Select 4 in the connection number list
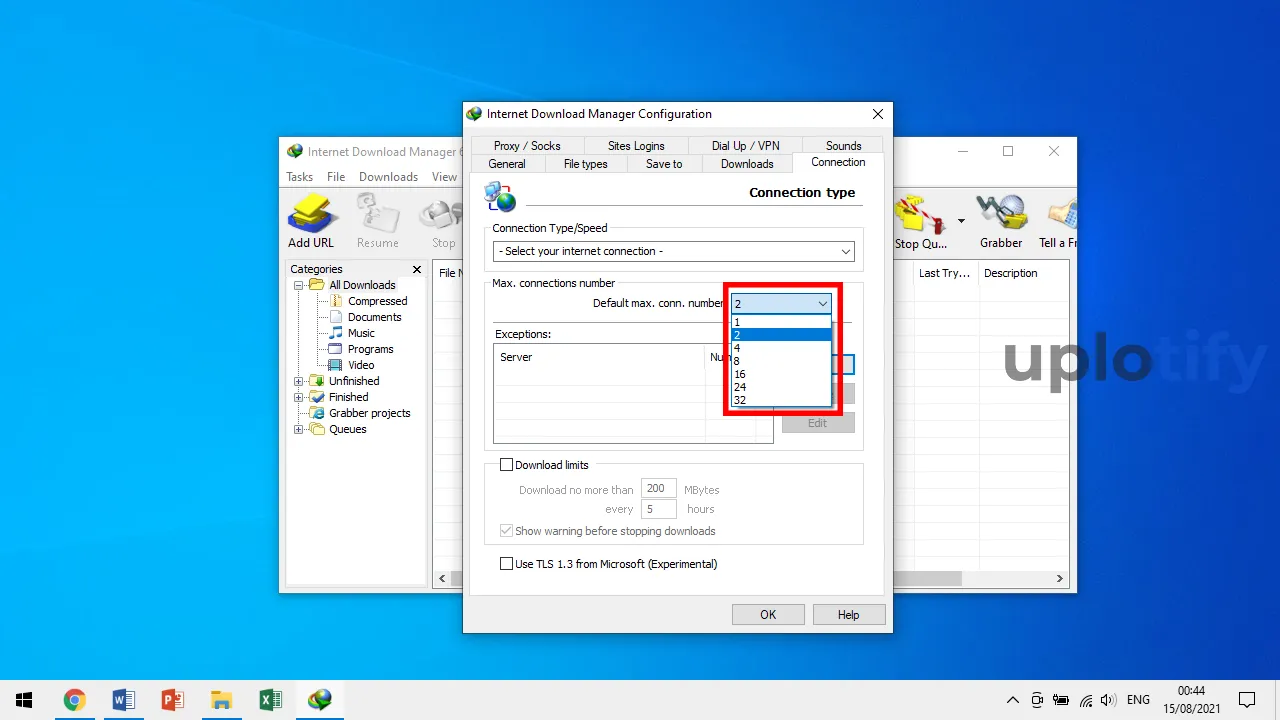The width and height of the screenshot is (1280, 720). pyautogui.click(x=781, y=348)
